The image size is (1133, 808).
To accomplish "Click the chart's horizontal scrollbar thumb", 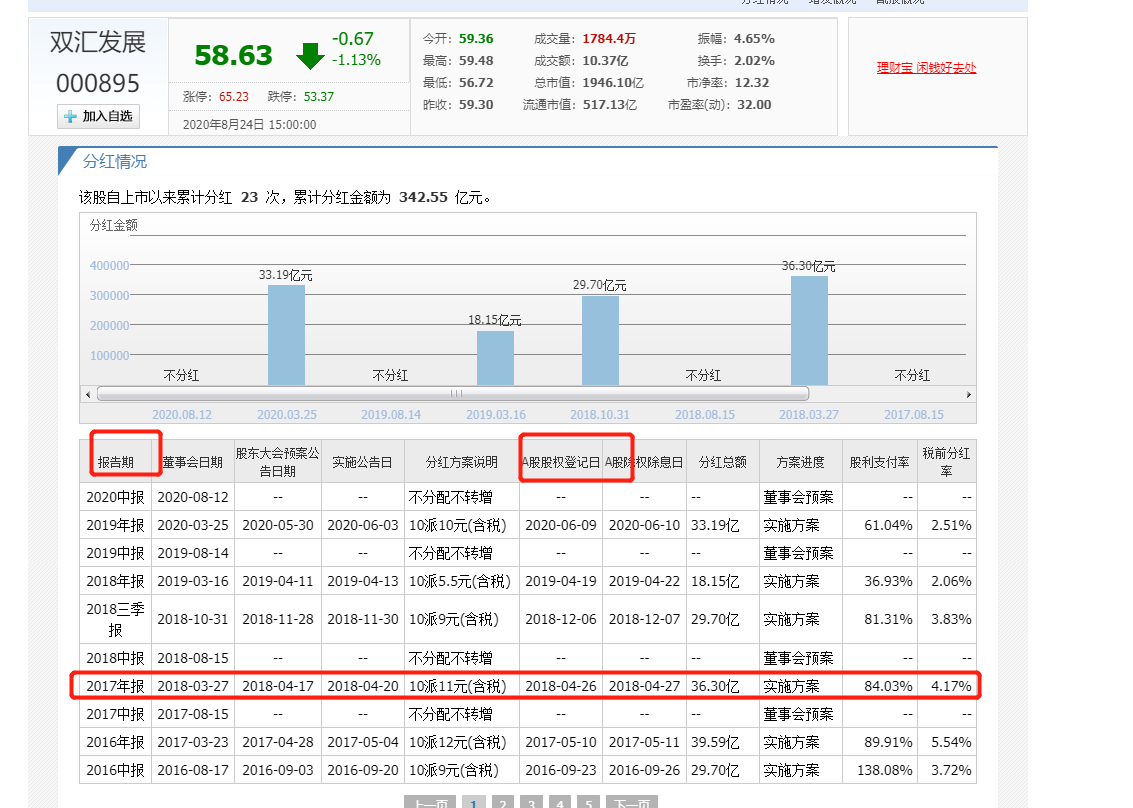I will click(x=453, y=394).
